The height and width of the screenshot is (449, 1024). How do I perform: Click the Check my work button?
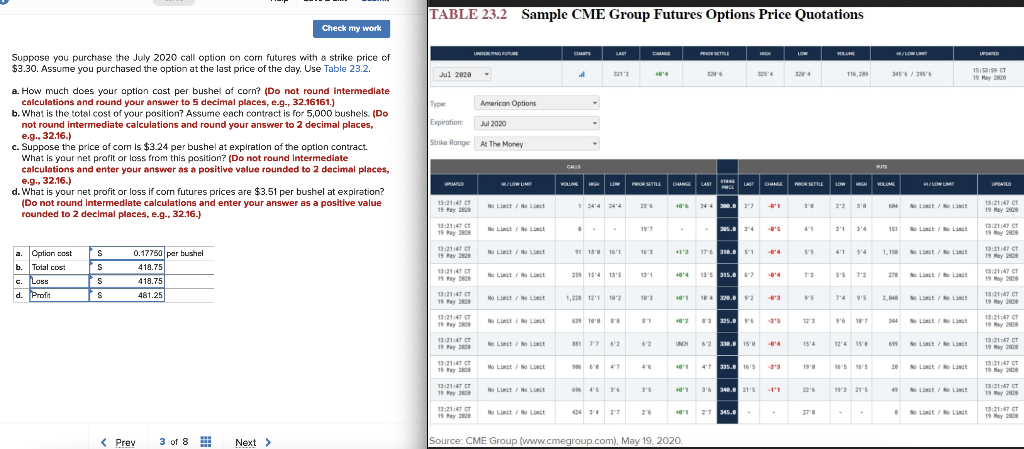click(351, 28)
